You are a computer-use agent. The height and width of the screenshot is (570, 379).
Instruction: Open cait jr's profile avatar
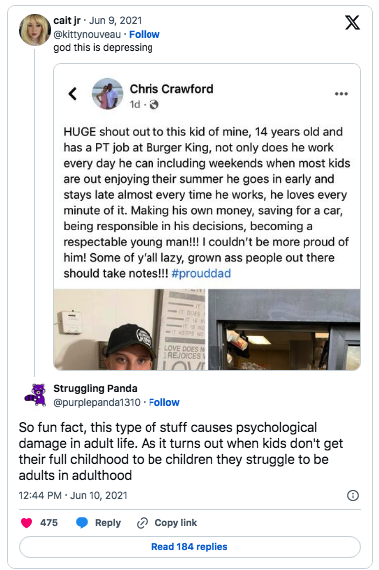[35, 30]
